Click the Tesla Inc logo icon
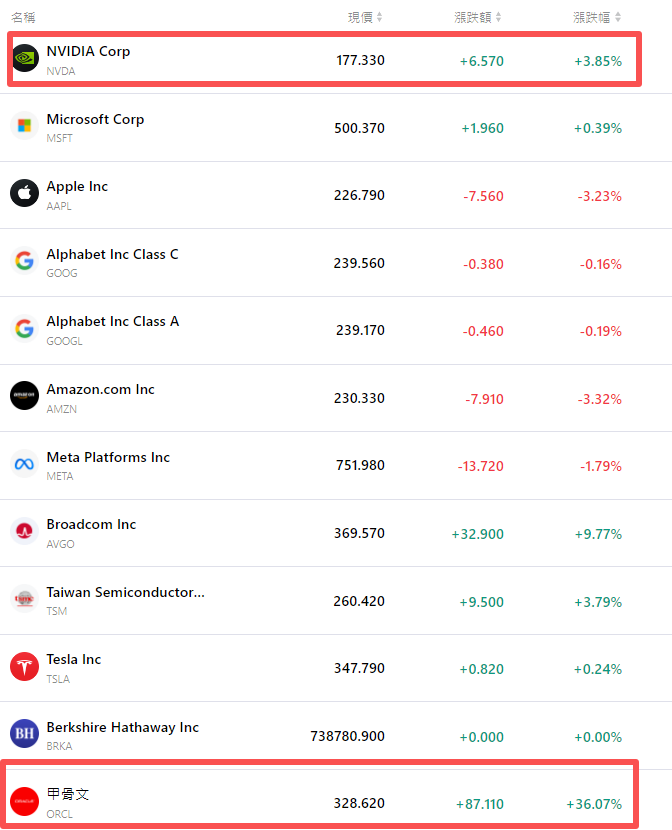 pos(25,666)
